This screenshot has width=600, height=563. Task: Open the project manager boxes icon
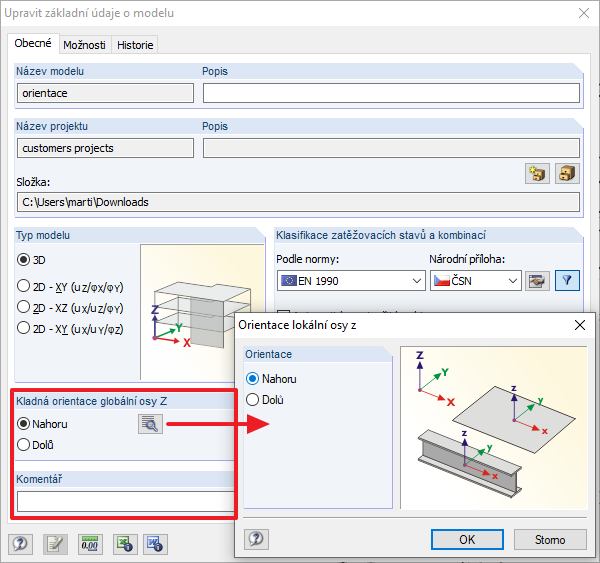[567, 174]
